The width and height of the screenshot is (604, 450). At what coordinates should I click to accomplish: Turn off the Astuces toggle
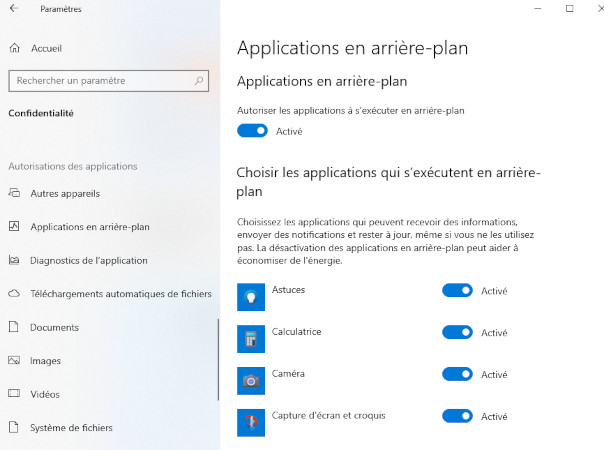pos(457,290)
